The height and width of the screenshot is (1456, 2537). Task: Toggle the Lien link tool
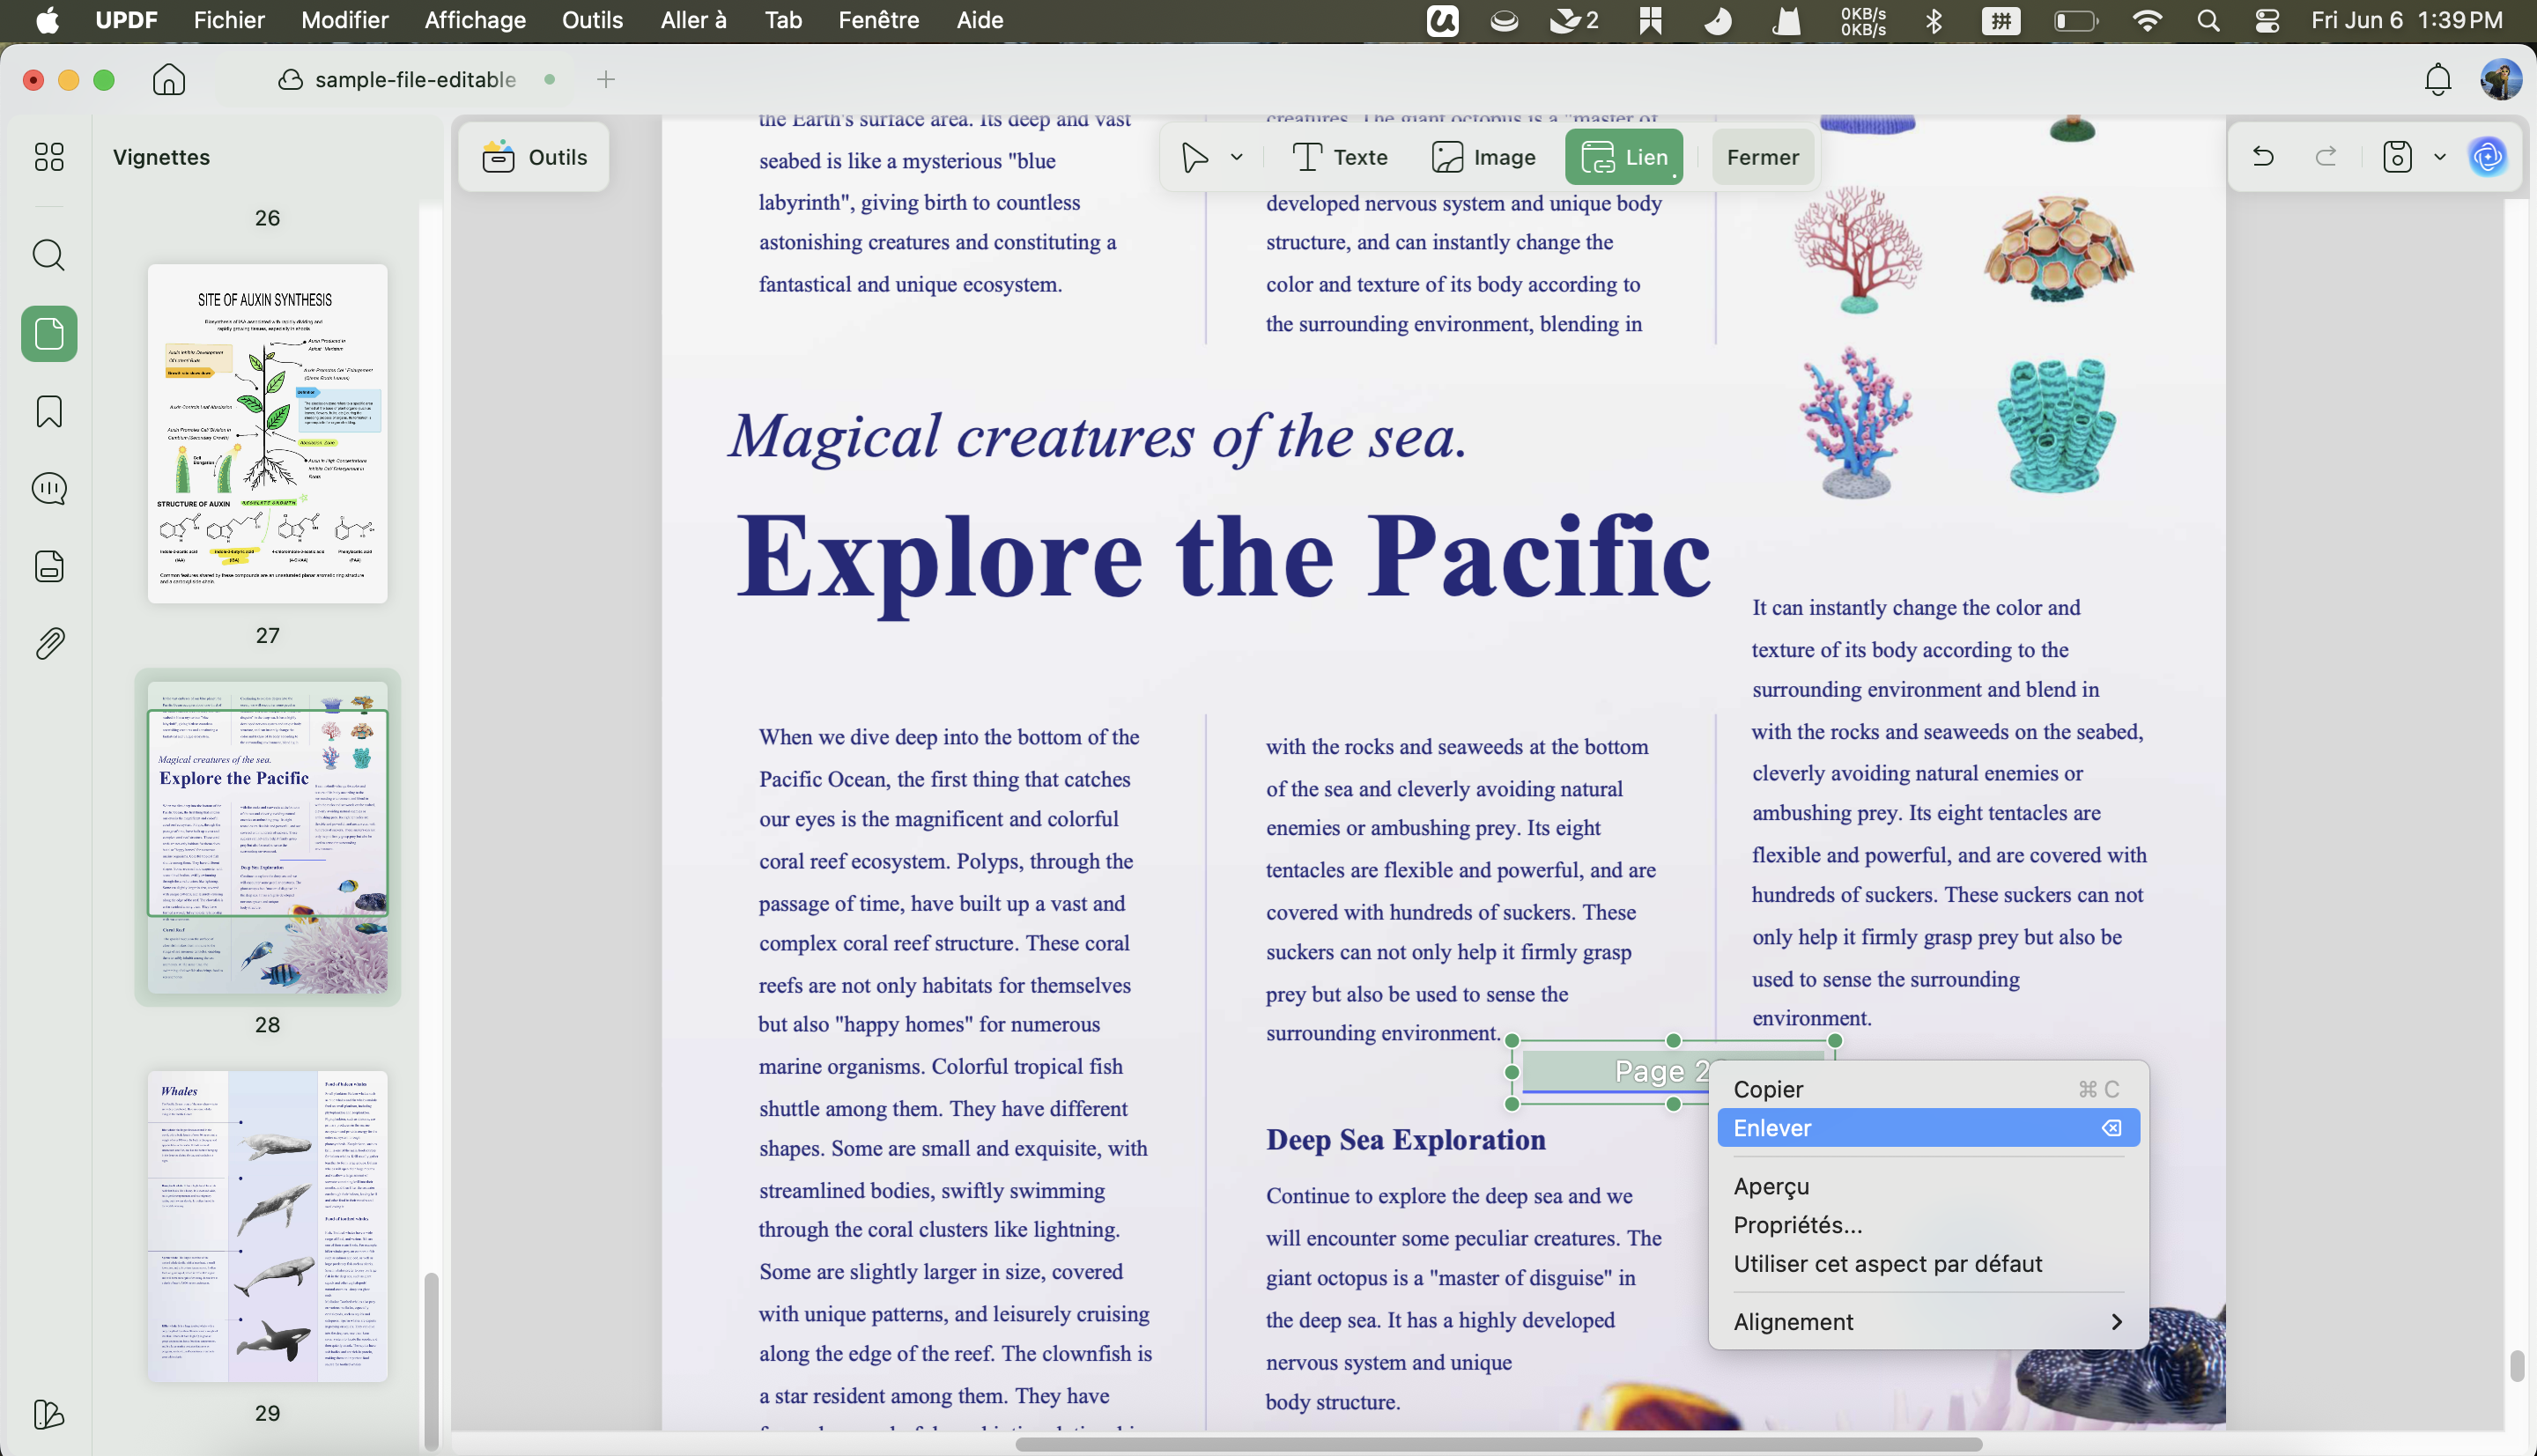1624,157
